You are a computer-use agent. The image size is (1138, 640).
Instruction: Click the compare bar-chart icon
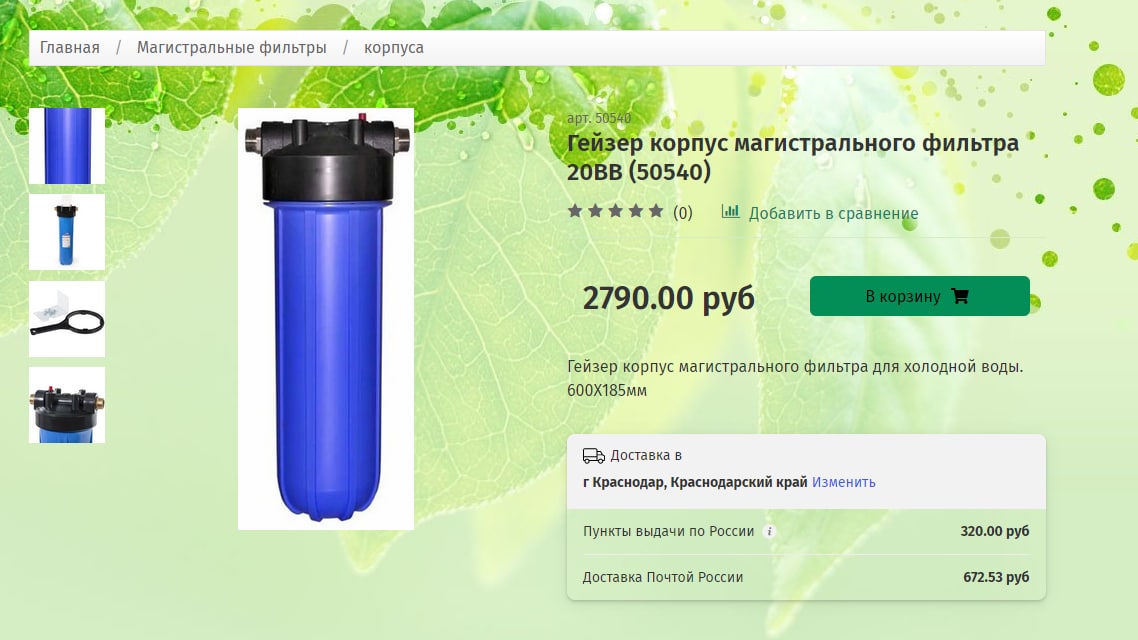point(730,211)
